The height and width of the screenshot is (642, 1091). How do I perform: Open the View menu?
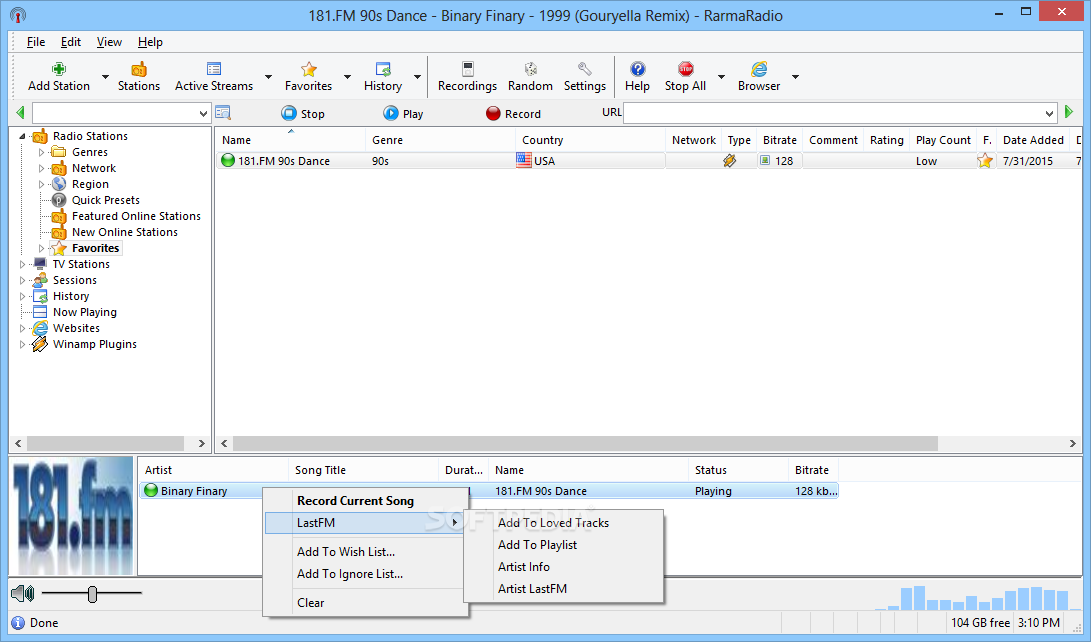point(109,42)
